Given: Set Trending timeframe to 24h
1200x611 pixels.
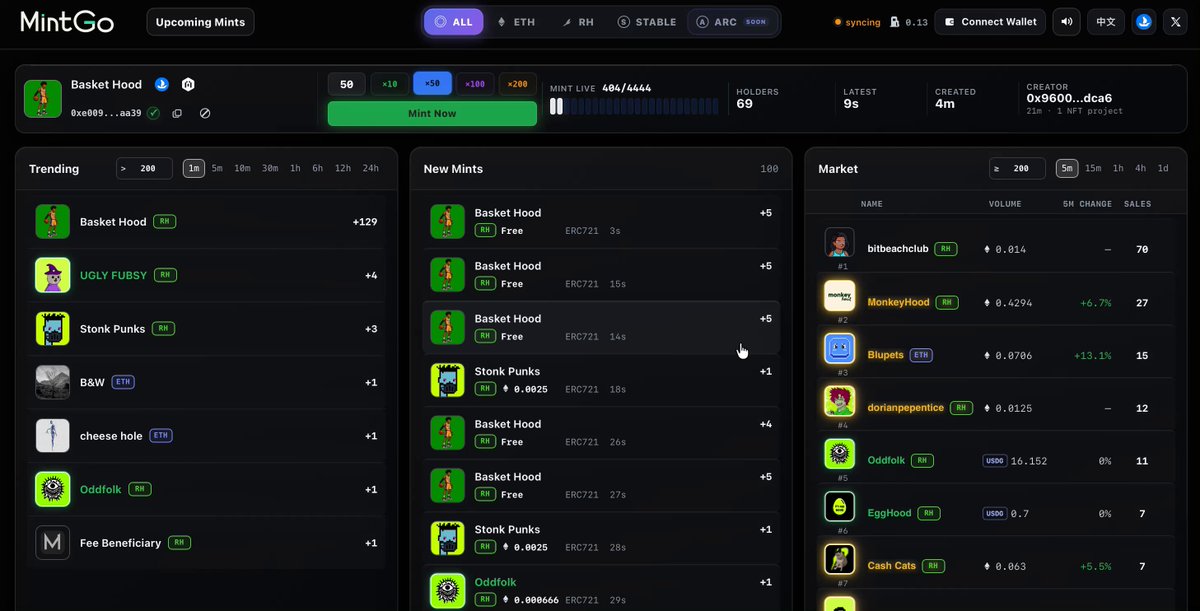Looking at the screenshot, I should click(x=371, y=168).
